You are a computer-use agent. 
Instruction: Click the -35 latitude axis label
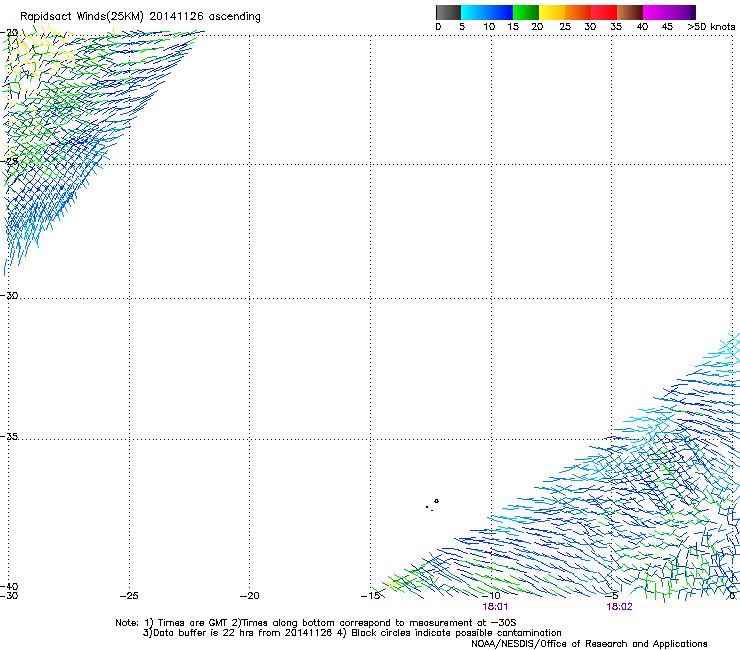point(9,437)
